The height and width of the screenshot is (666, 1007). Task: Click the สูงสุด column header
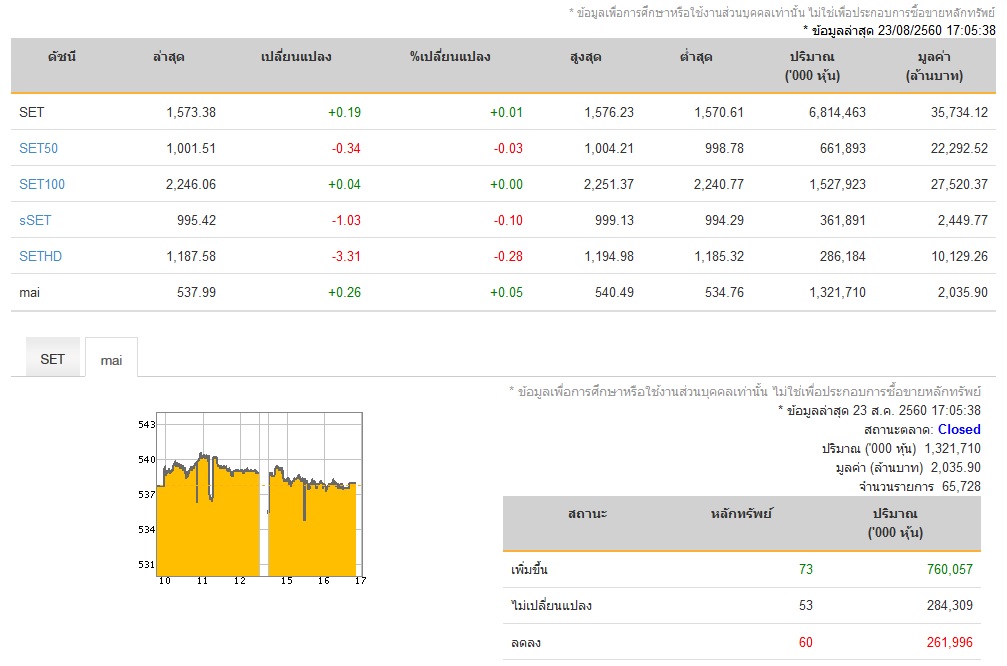(586, 57)
